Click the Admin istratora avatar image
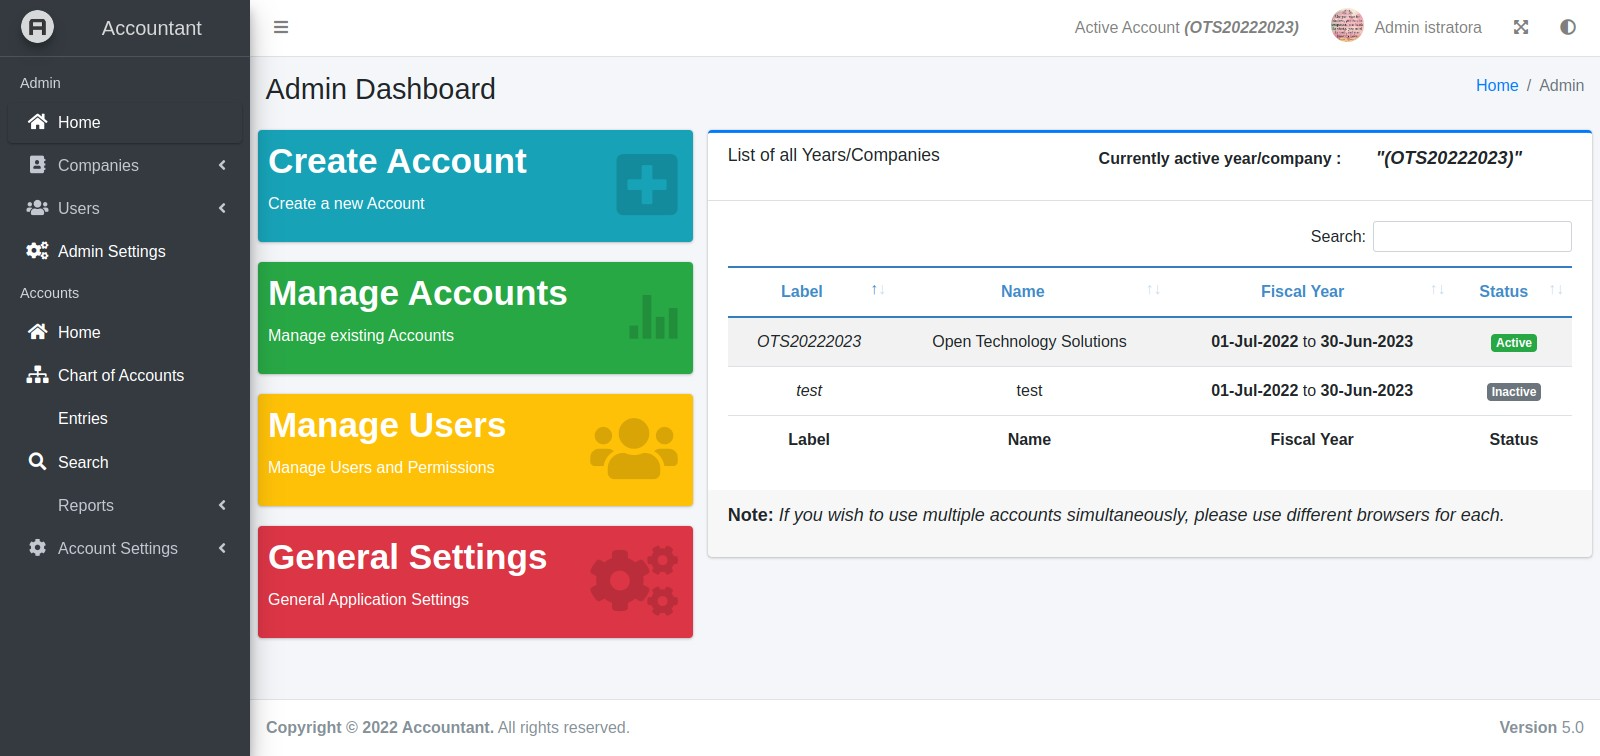Image resolution: width=1600 pixels, height=756 pixels. click(1347, 27)
